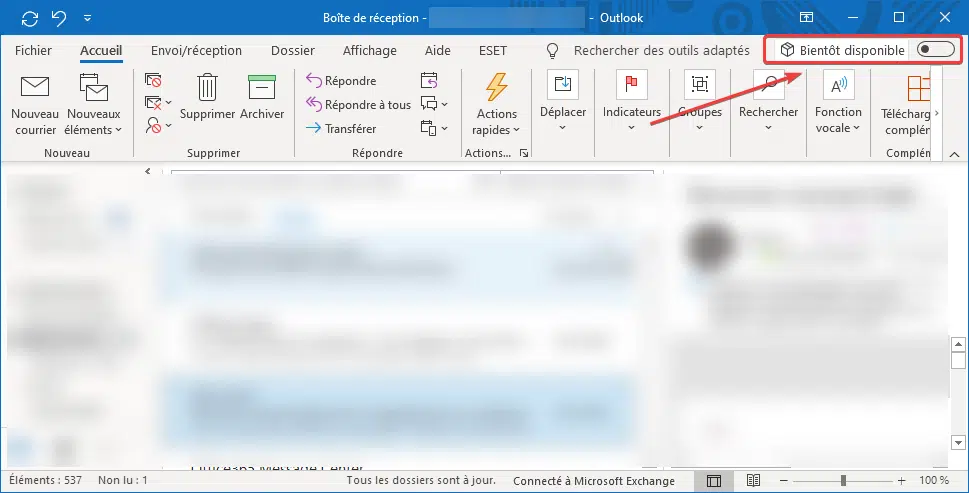Open the Affichage tab

point(370,51)
